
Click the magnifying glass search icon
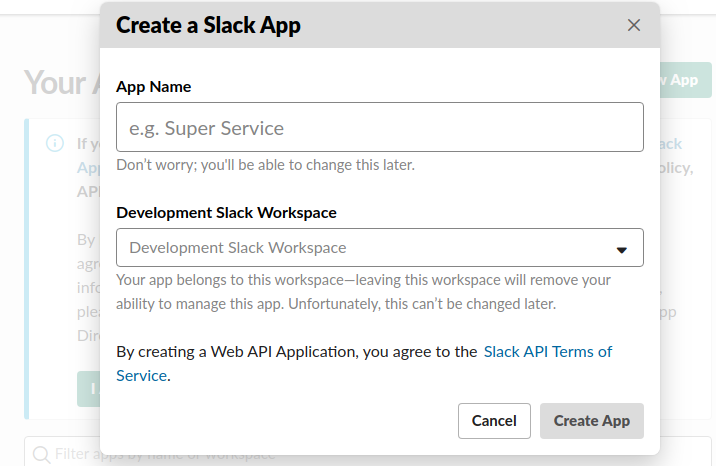(42, 455)
